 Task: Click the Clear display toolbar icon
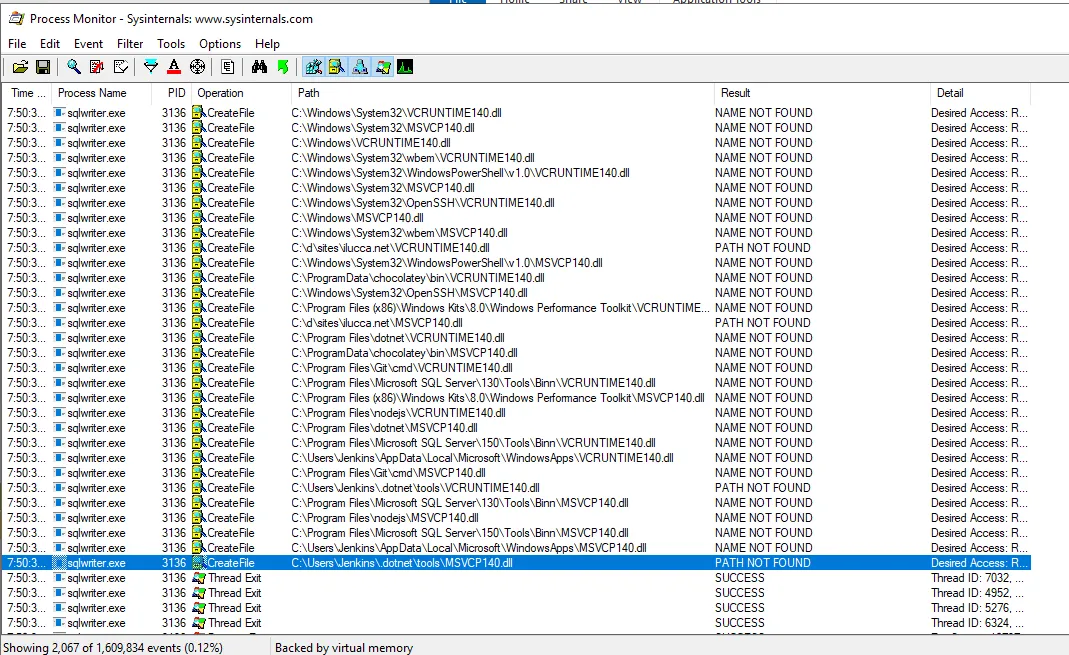[x=121, y=67]
